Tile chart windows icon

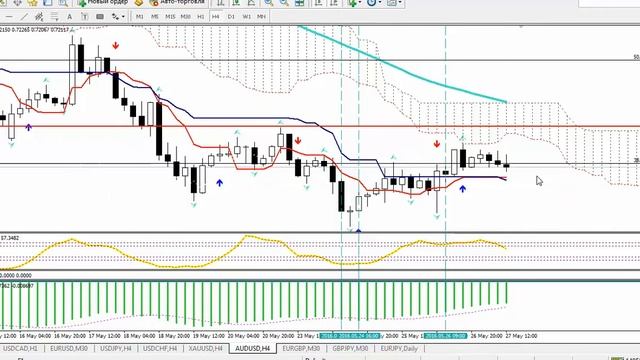pos(300,2)
